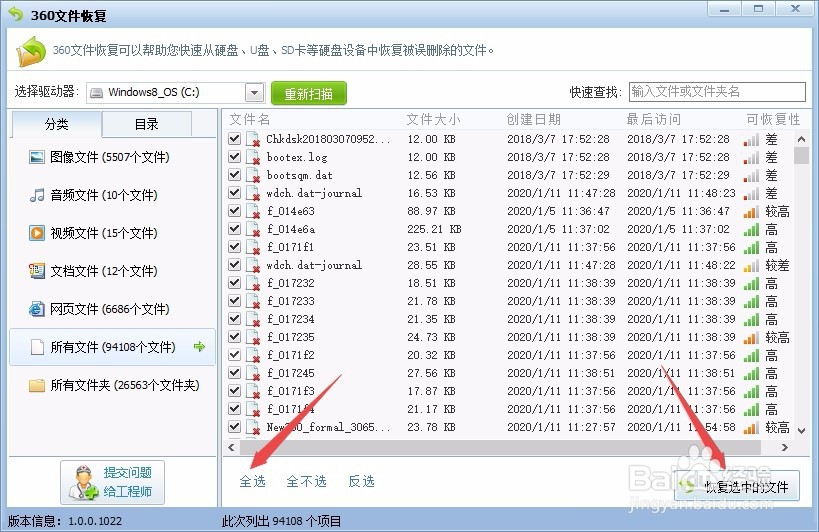Toggle checkbox for f_014e63

235,210
